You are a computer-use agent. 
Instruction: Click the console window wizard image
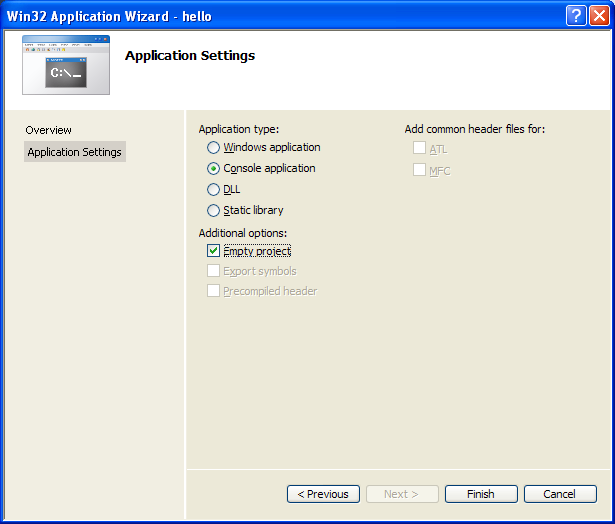[x=66, y=65]
